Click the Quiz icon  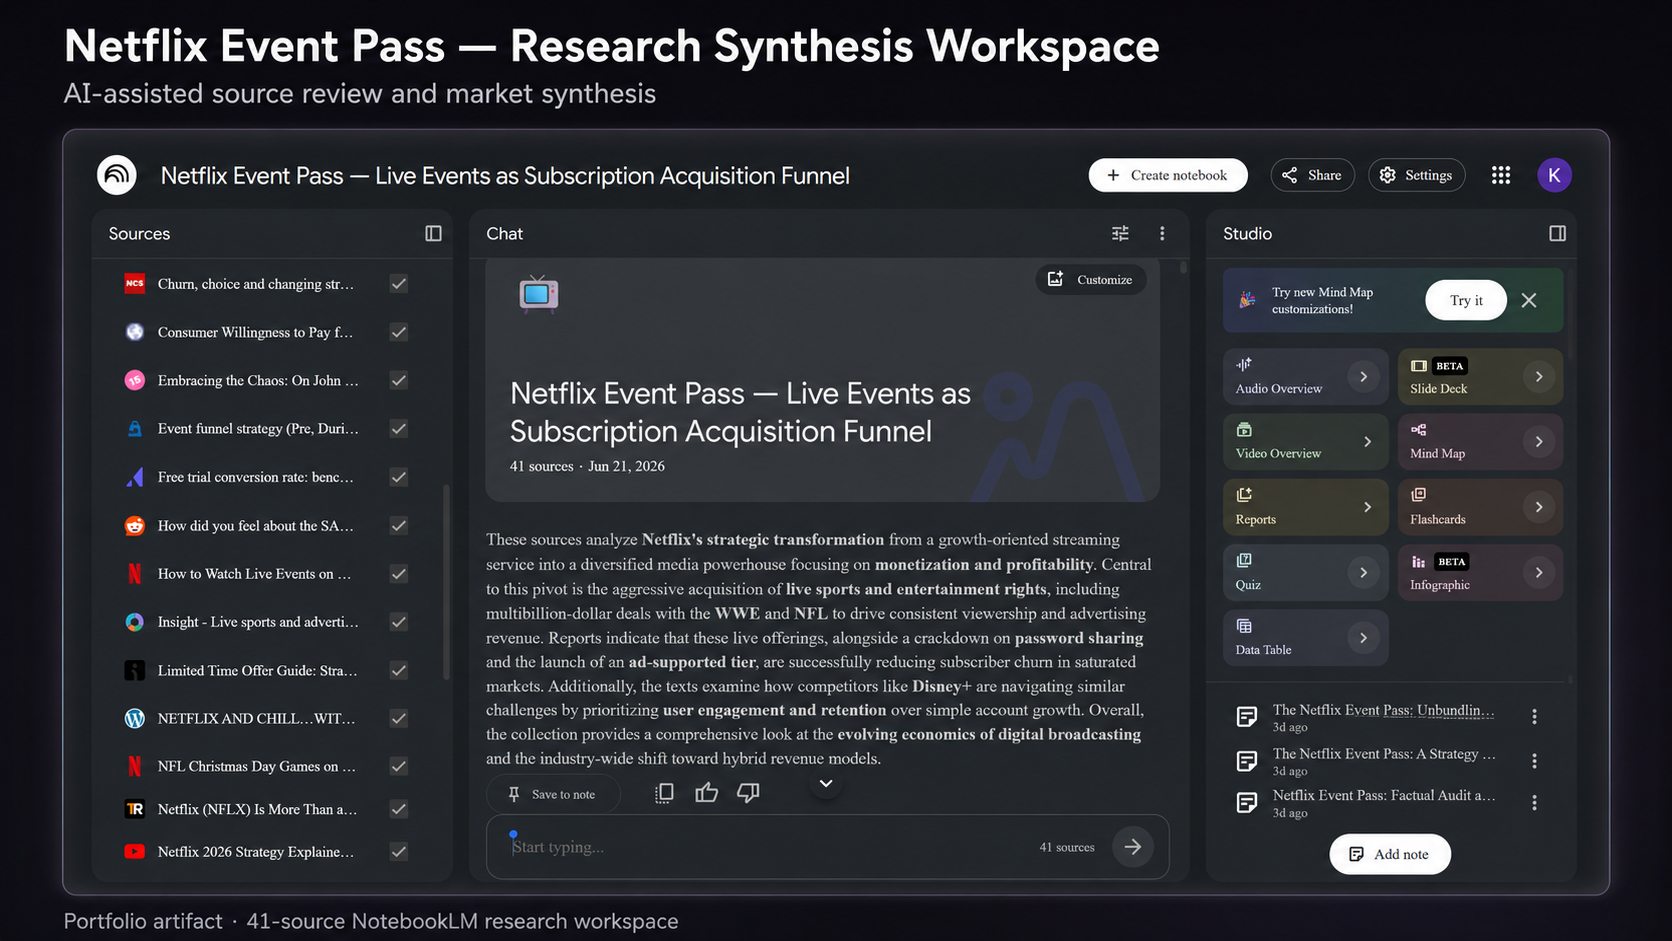click(1244, 560)
